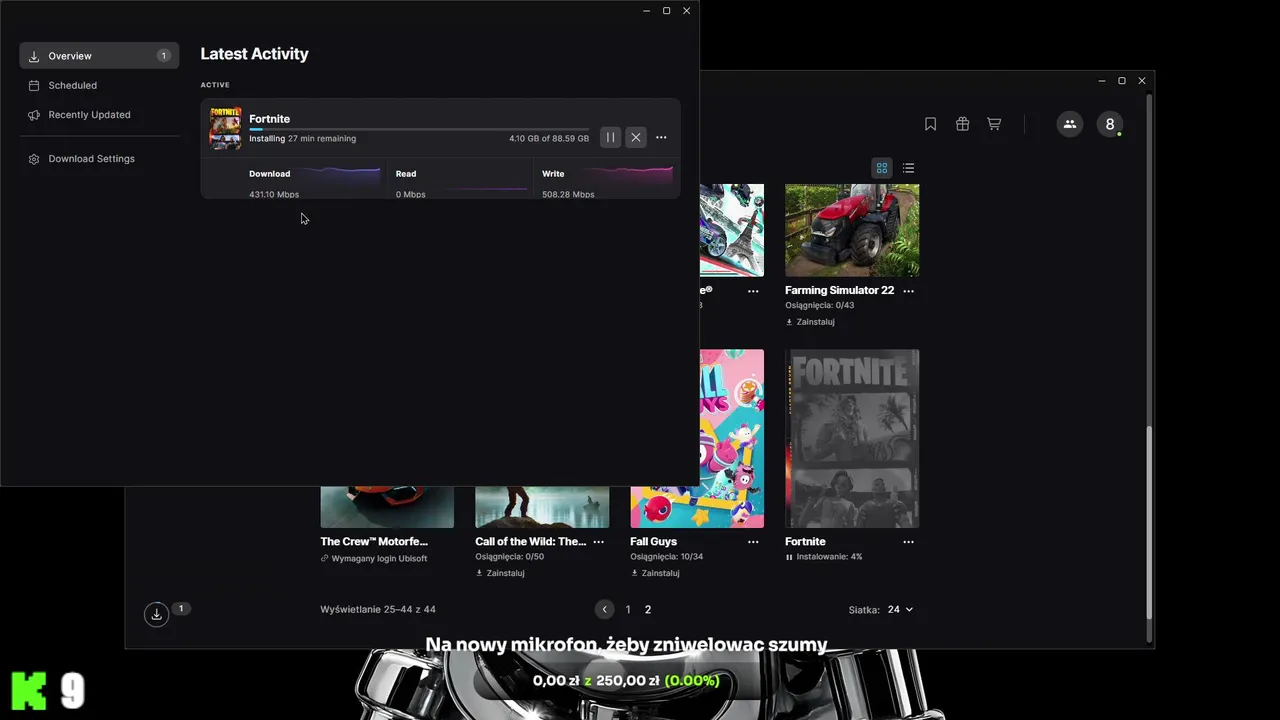The image size is (1280, 720).
Task: Open the account profile avatar
Action: pyautogui.click(x=1109, y=124)
